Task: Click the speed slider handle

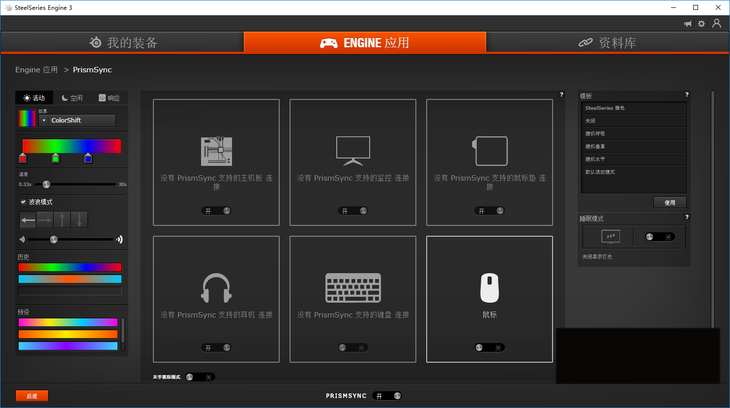Action: [46, 184]
